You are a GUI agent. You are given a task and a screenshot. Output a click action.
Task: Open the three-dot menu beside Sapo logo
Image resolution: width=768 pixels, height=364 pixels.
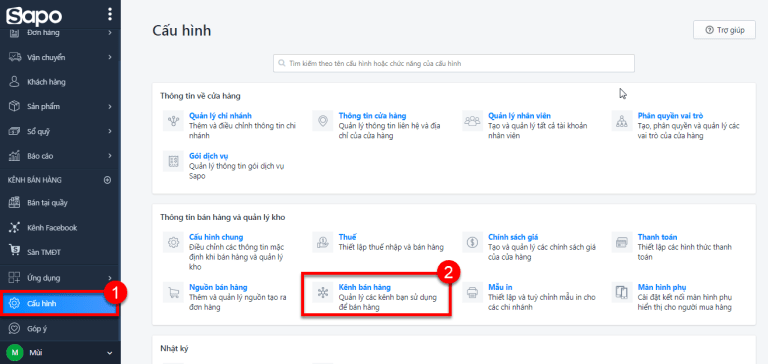tap(110, 14)
